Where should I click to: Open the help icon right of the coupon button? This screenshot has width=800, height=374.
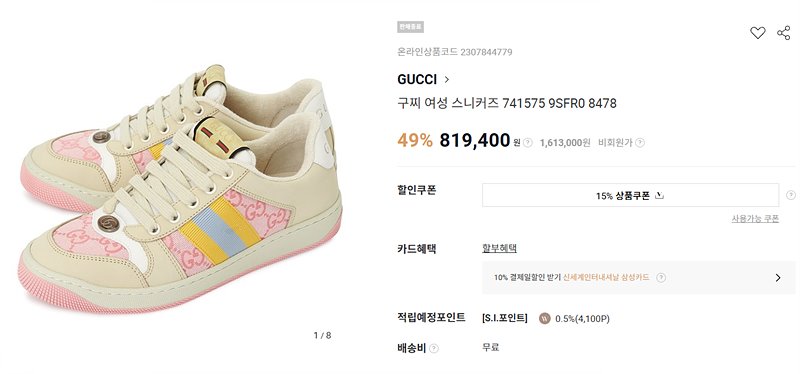coord(791,195)
